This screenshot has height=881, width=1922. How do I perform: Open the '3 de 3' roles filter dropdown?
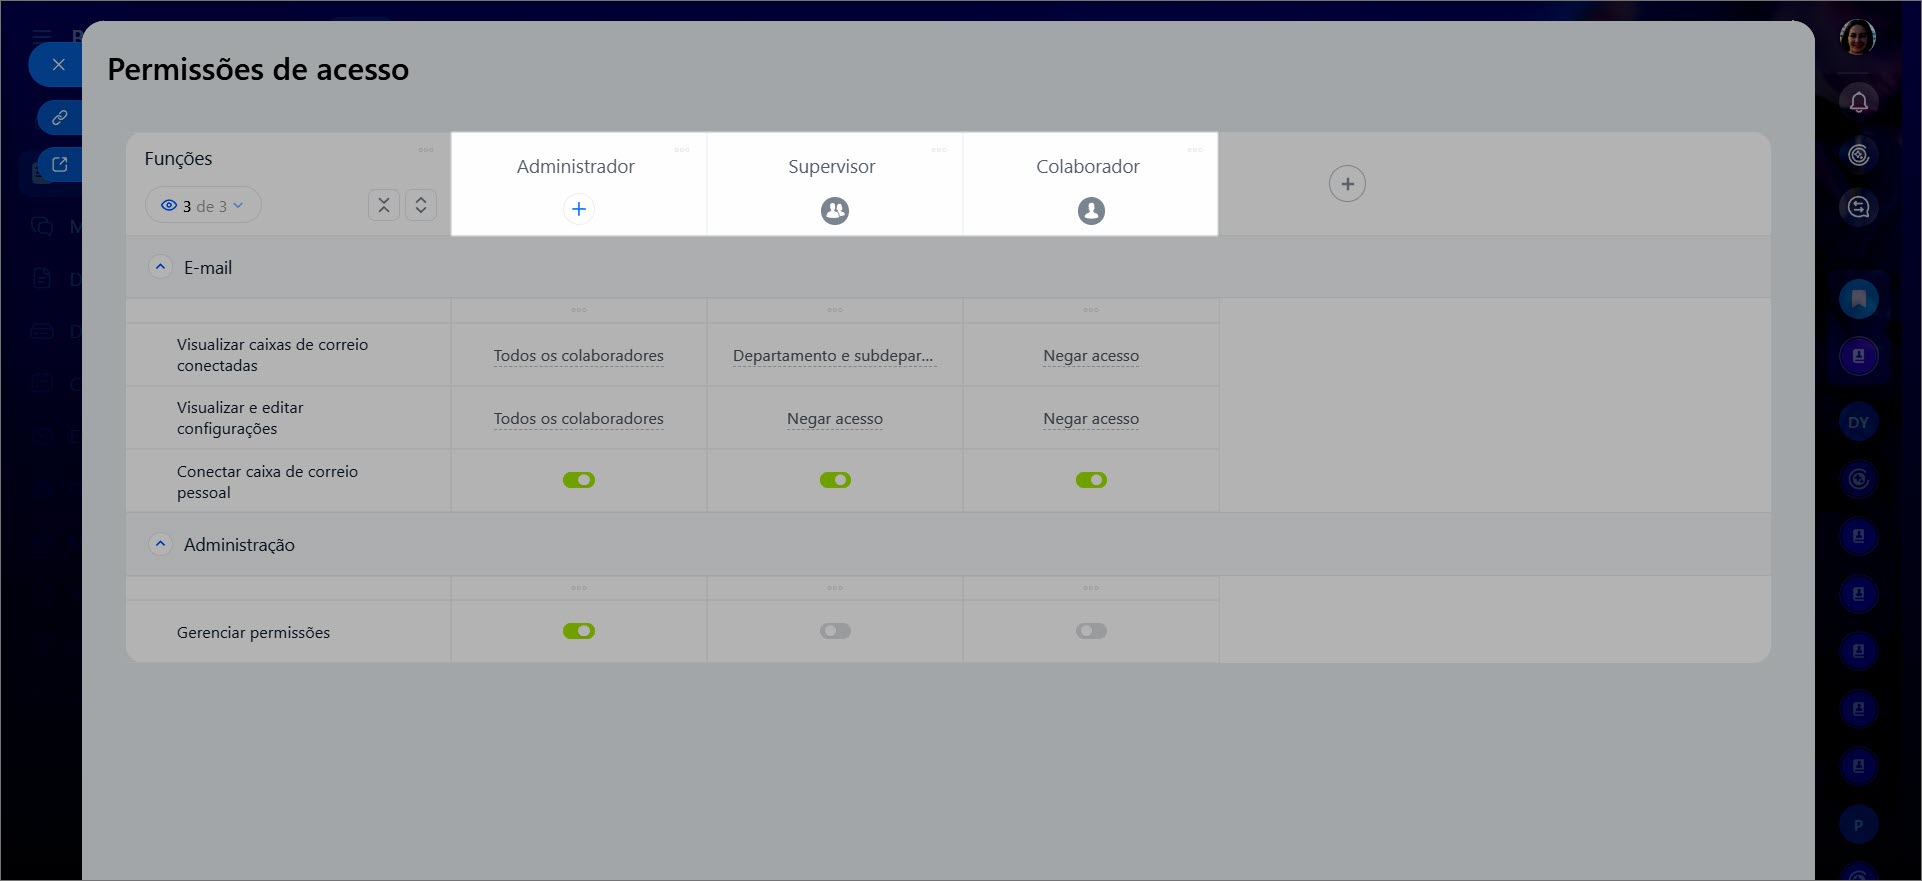pyautogui.click(x=203, y=206)
